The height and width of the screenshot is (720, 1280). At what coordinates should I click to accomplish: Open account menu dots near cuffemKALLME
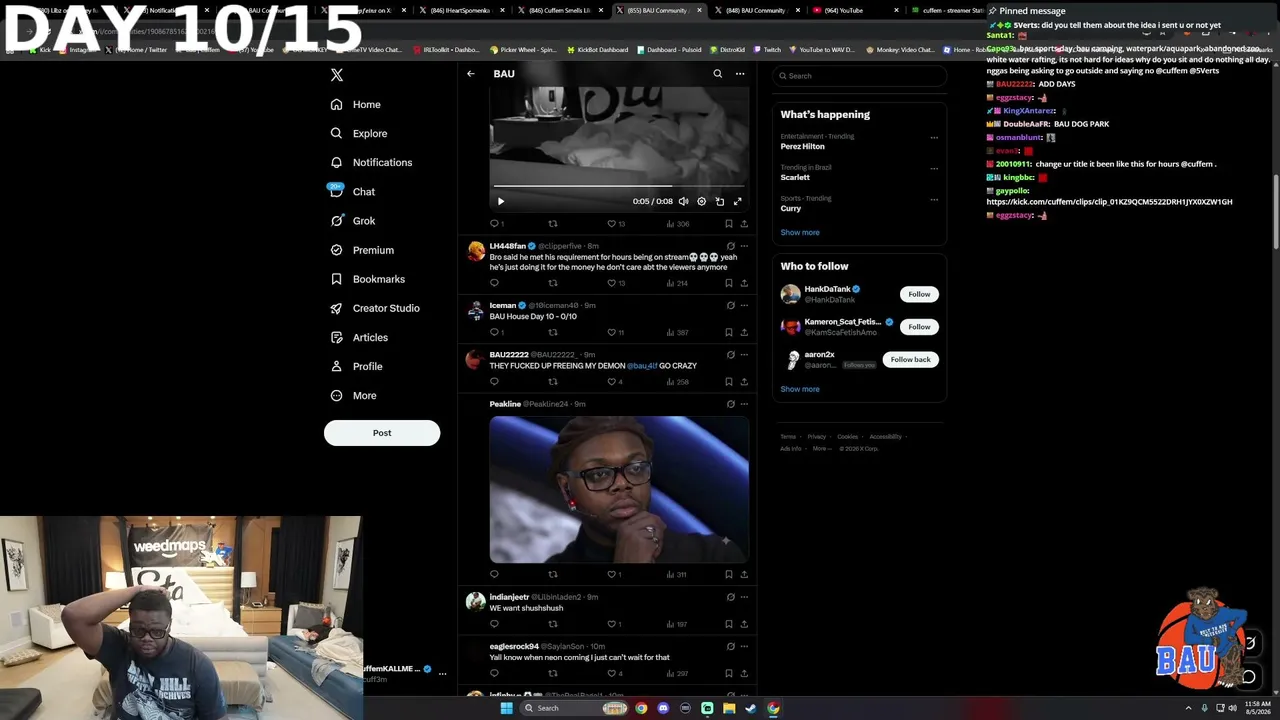442,674
